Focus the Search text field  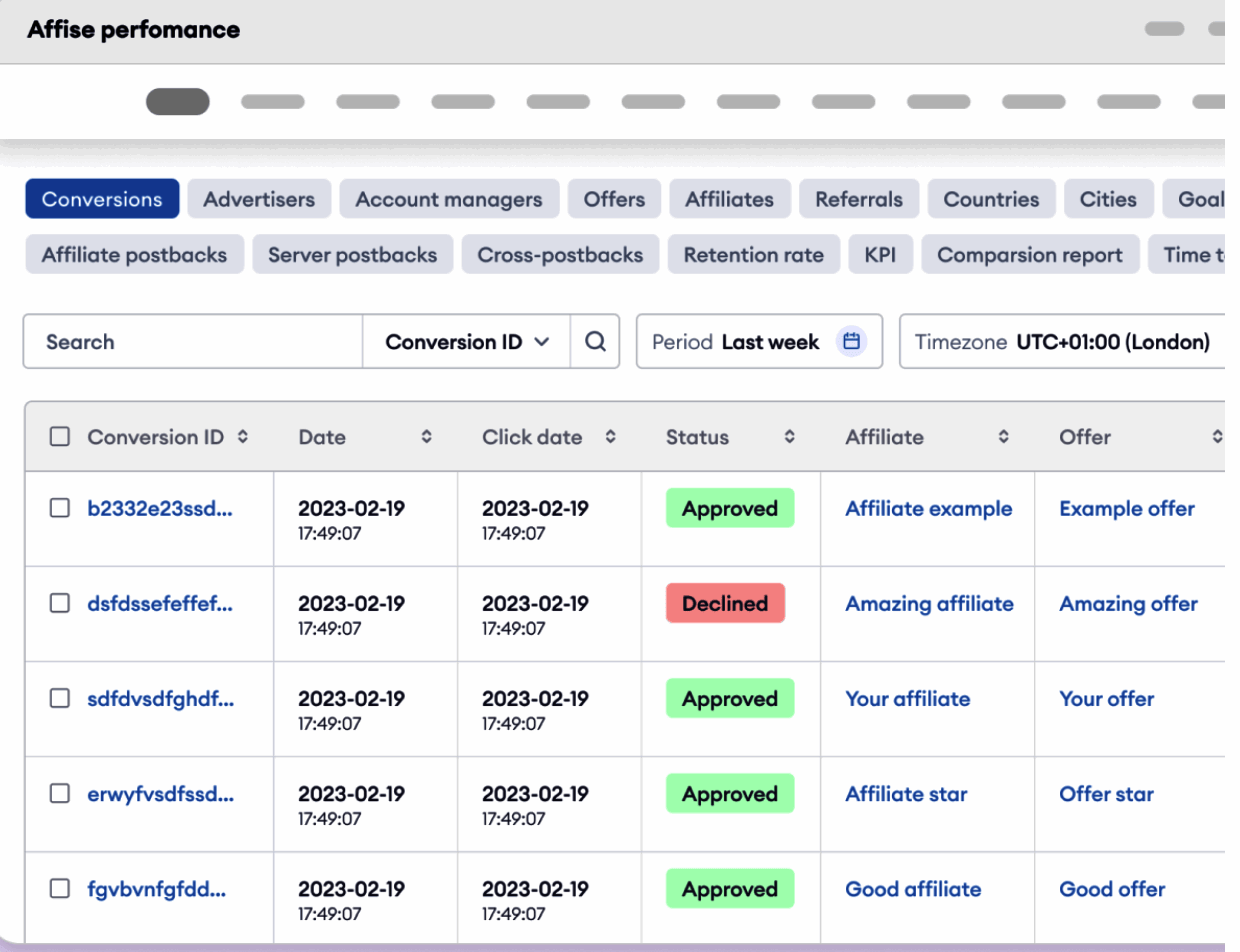192,342
